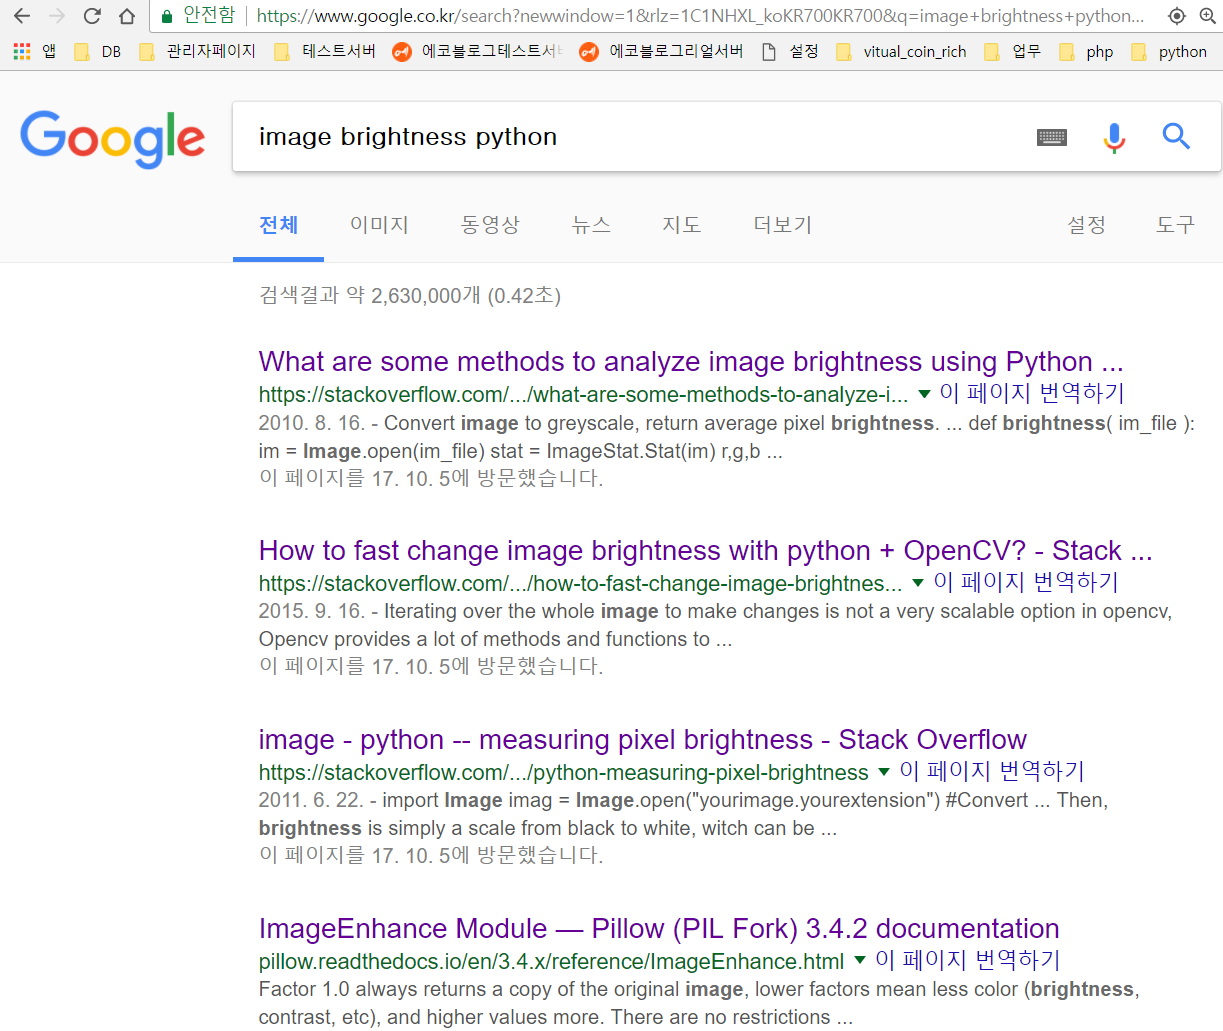Open result What are some methods to analyze image brightness
The width and height of the screenshot is (1223, 1031).
(x=691, y=361)
